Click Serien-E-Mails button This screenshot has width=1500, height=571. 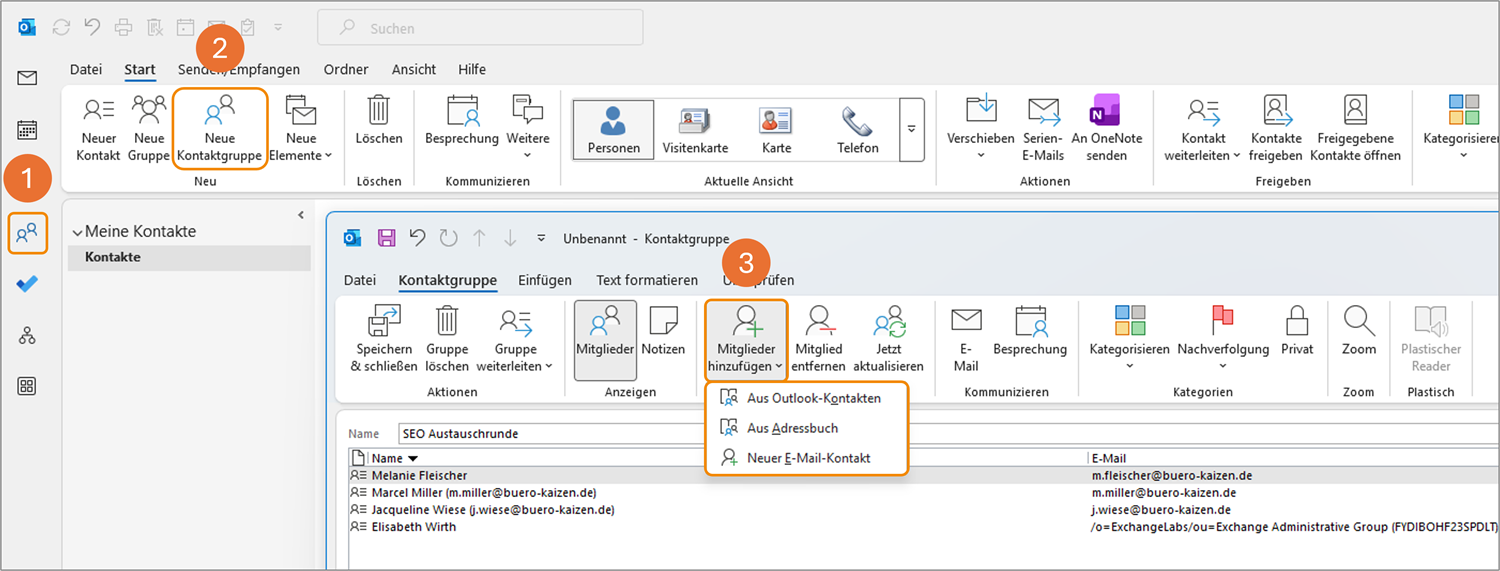click(x=1044, y=128)
